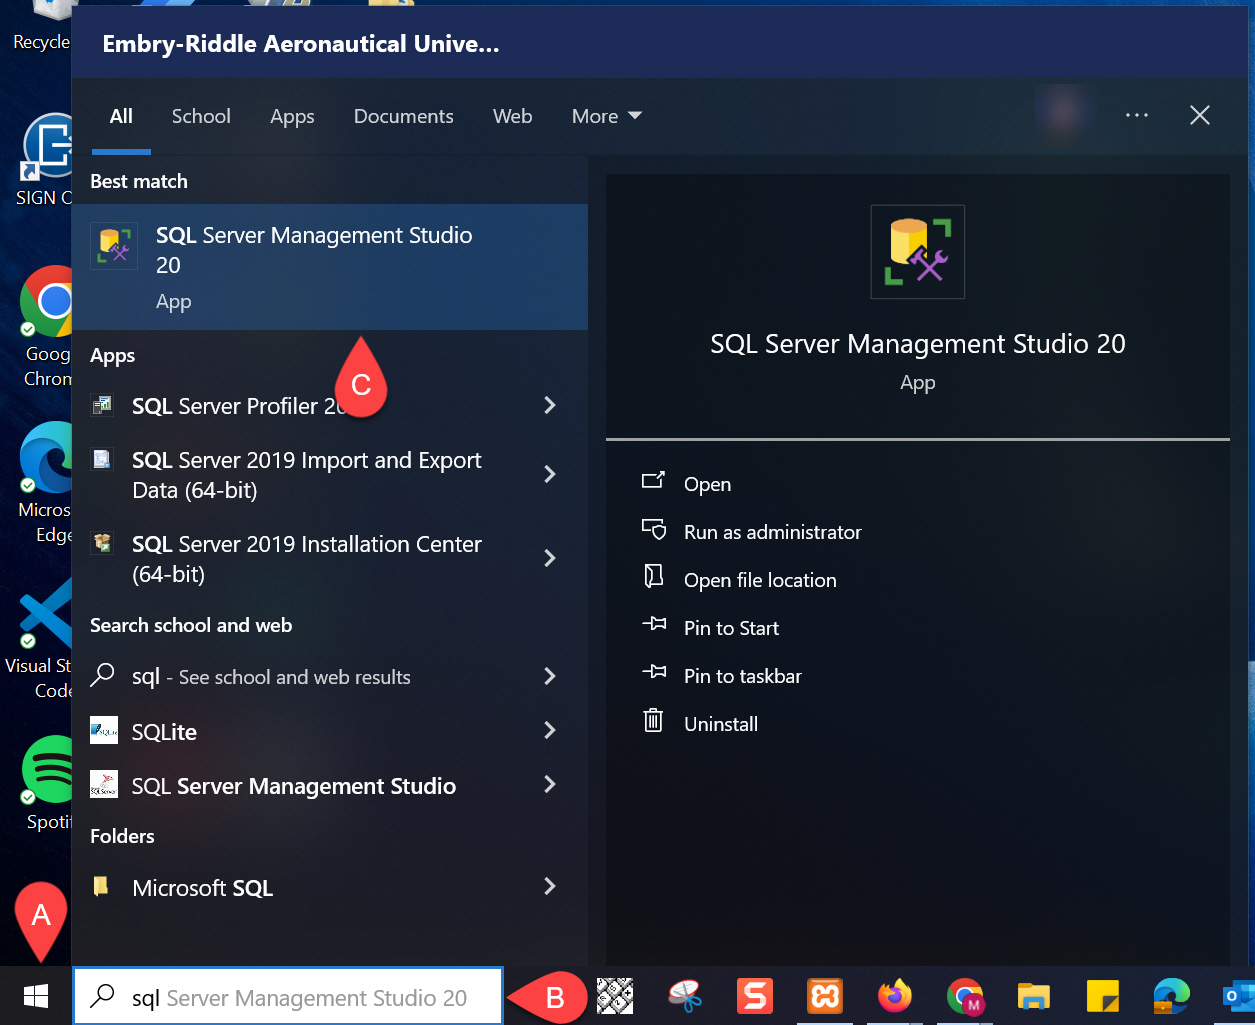Choose Uninstall in the details pane

pos(721,724)
